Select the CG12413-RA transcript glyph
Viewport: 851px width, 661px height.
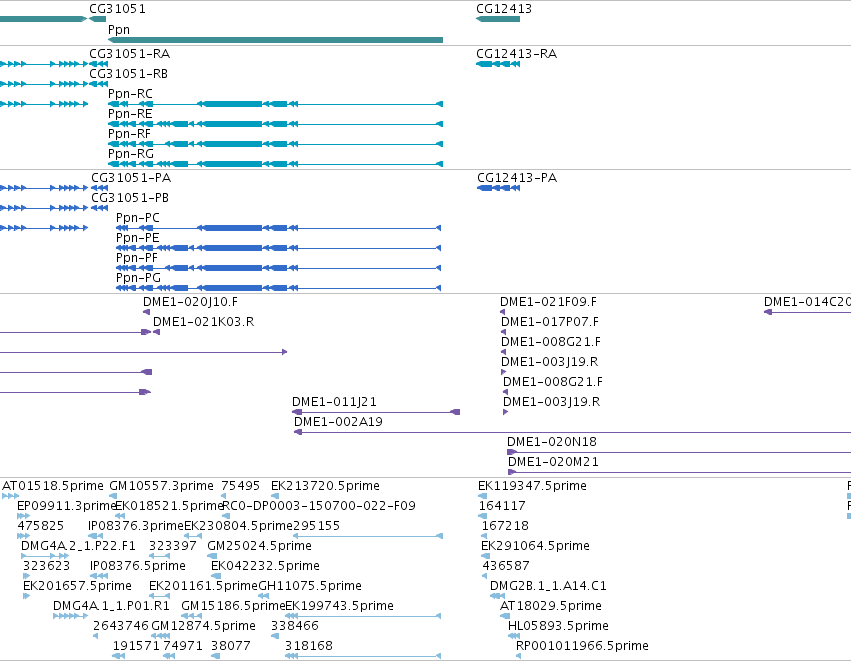point(498,64)
